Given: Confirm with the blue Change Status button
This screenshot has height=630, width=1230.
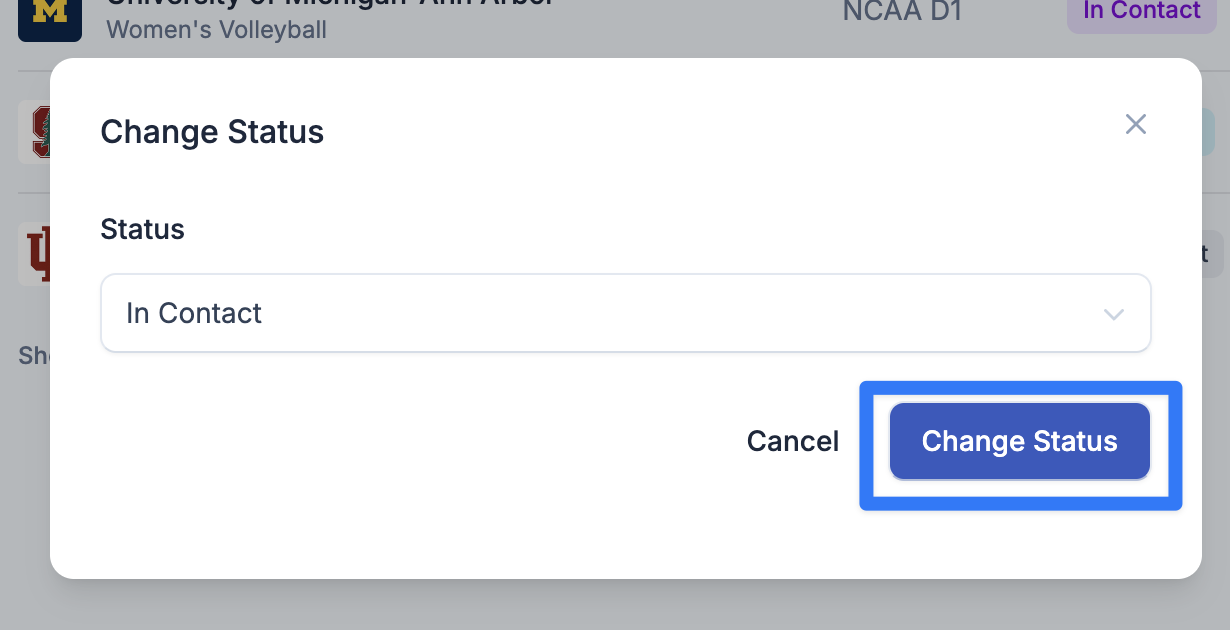Looking at the screenshot, I should pos(1020,441).
